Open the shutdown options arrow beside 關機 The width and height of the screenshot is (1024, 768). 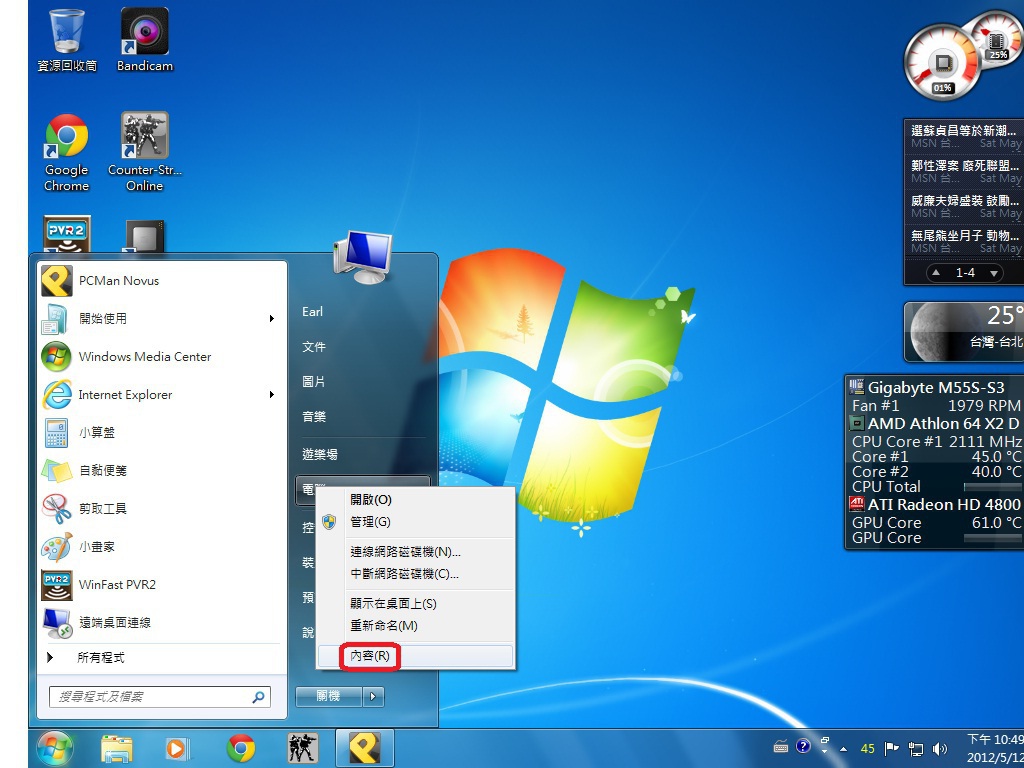click(x=373, y=697)
